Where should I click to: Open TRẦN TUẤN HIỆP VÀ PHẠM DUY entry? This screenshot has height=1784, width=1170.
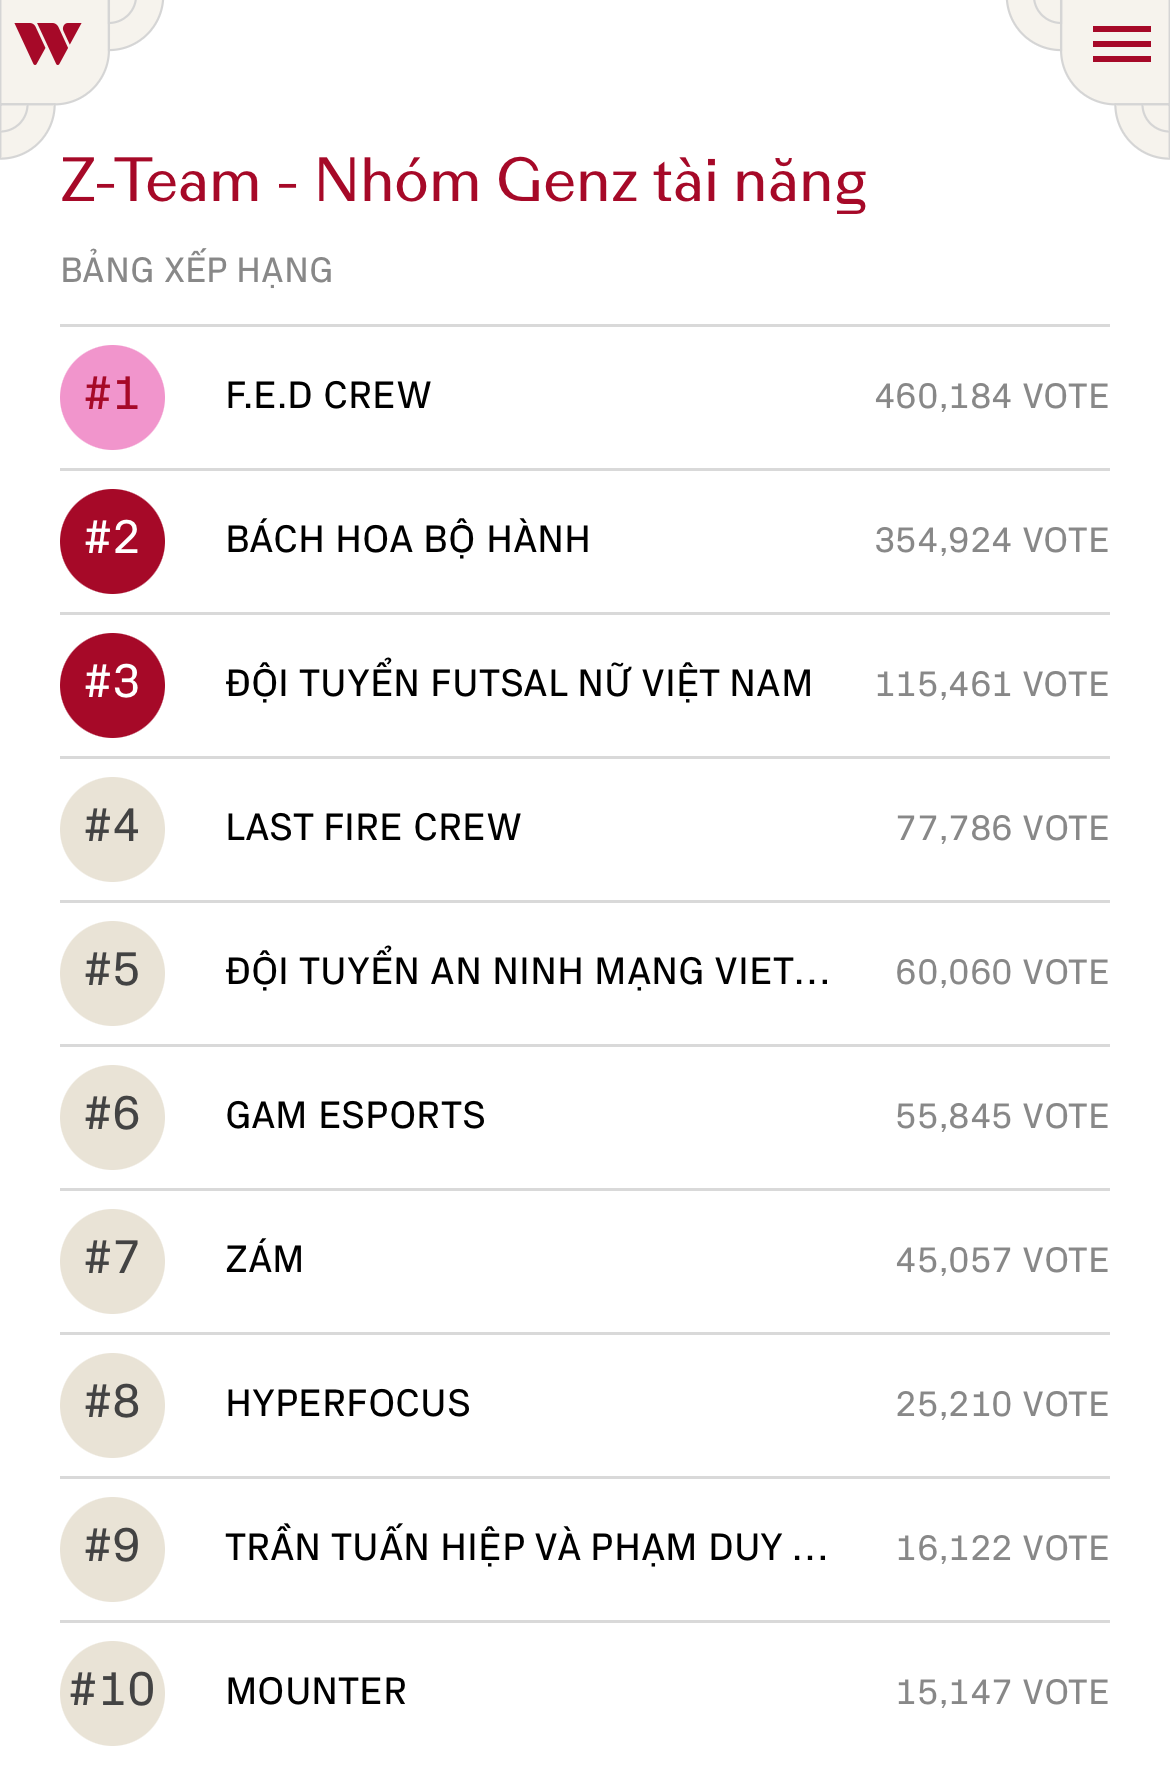coord(526,1548)
